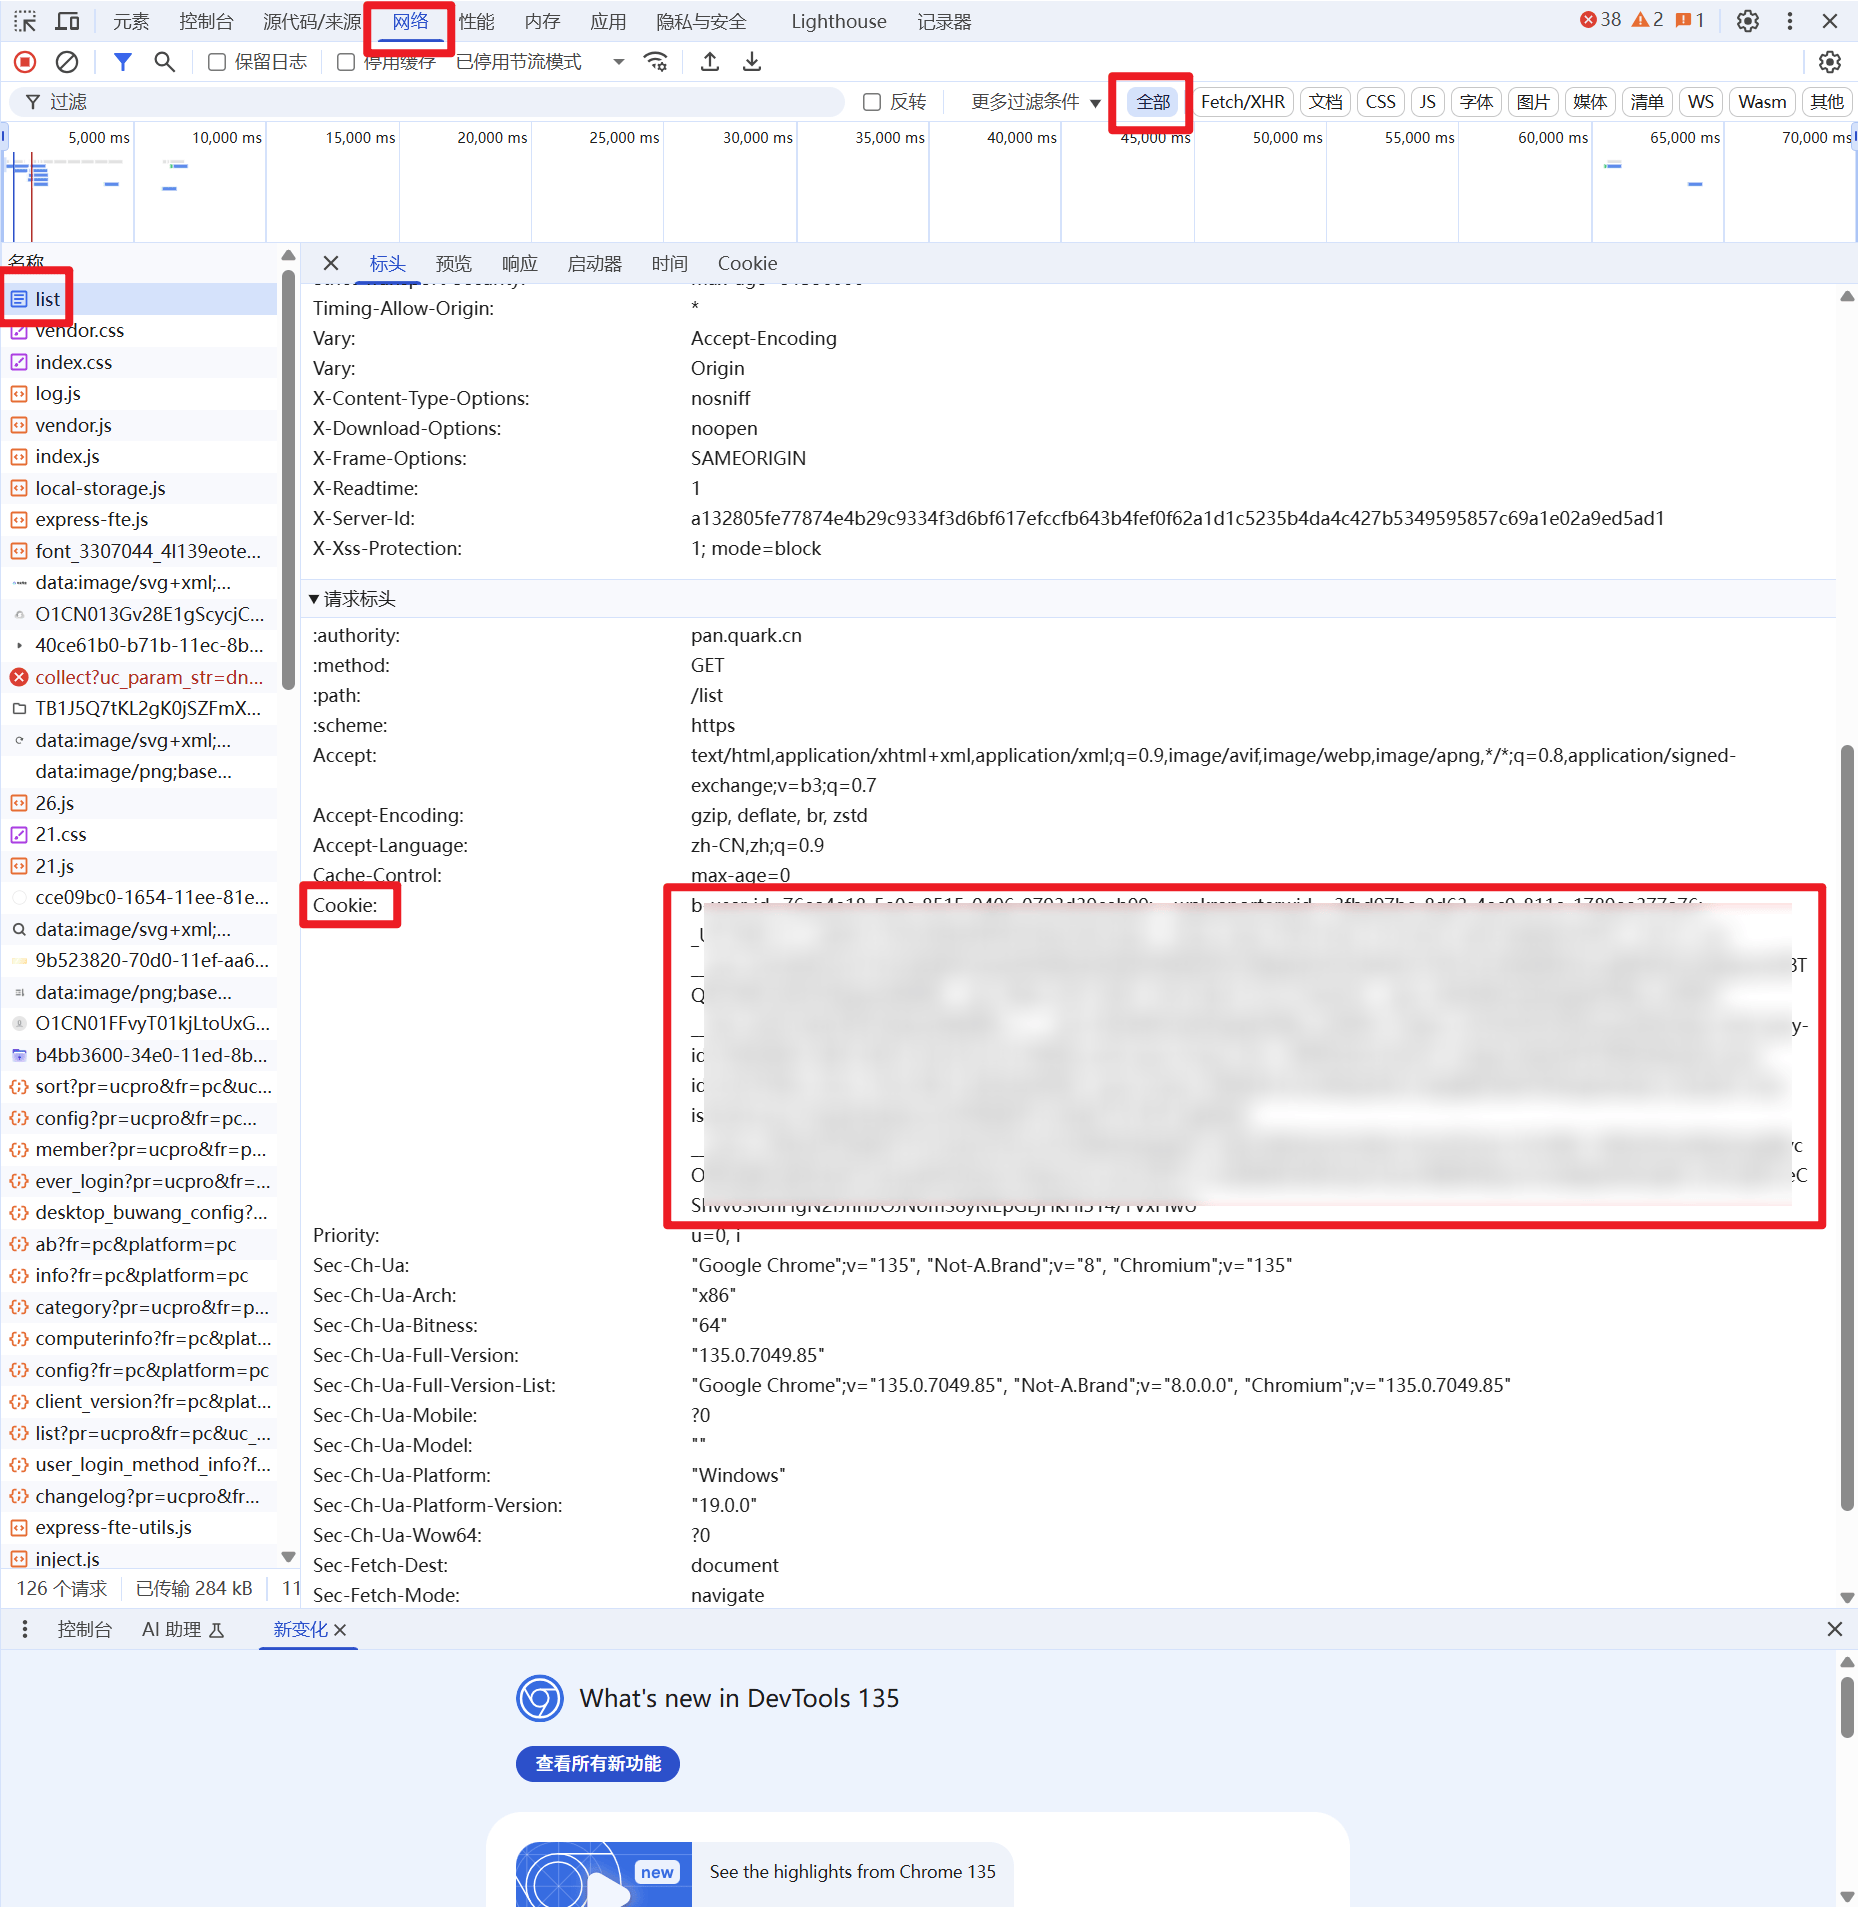Switch to the 响应 tab
This screenshot has width=1858, height=1907.
tap(520, 264)
